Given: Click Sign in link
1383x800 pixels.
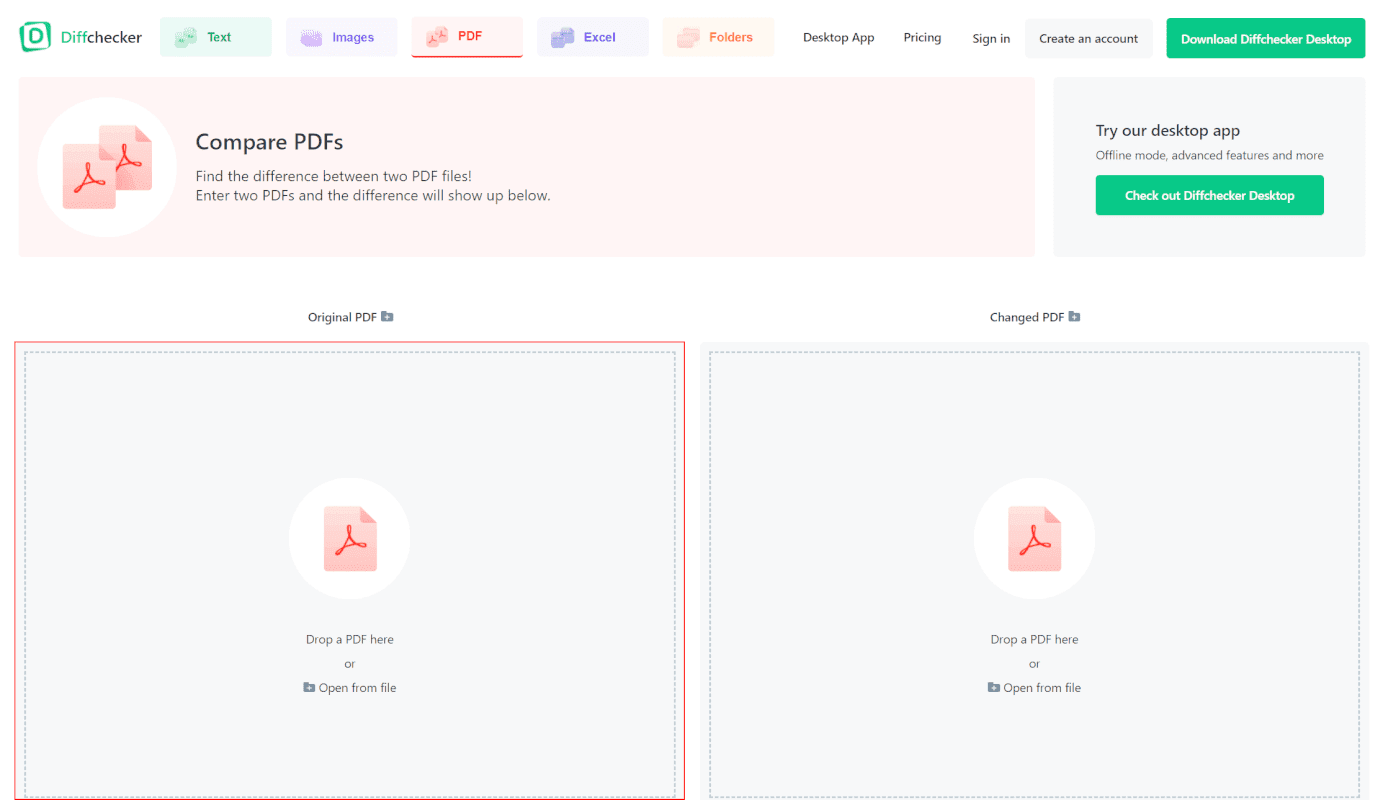Looking at the screenshot, I should point(991,39).
